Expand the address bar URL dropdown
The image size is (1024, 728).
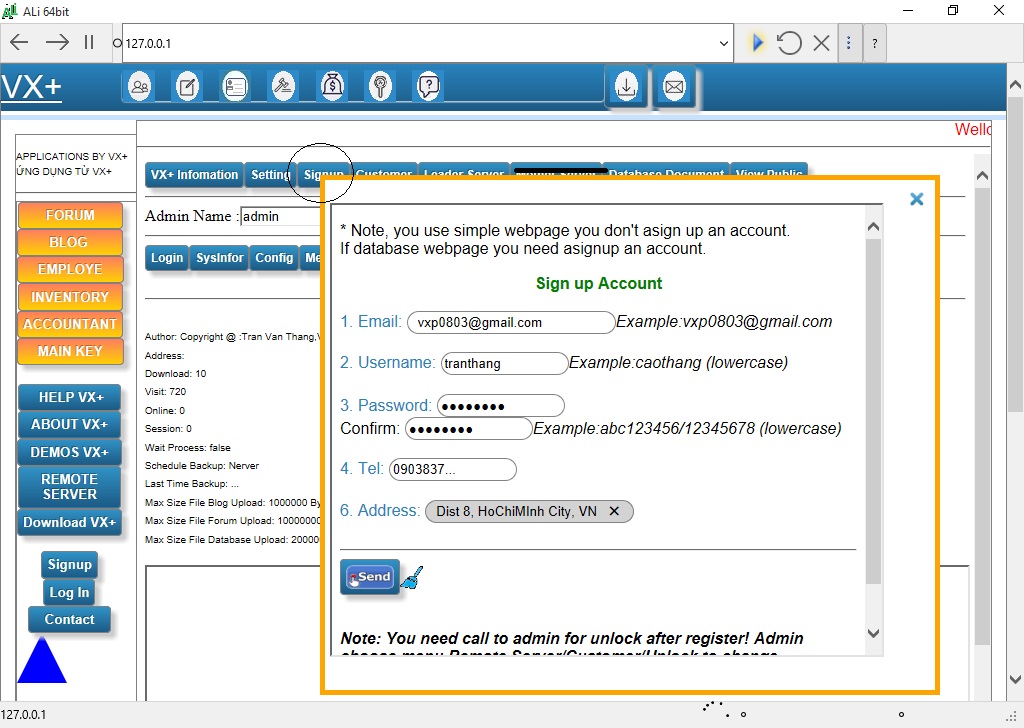point(724,43)
